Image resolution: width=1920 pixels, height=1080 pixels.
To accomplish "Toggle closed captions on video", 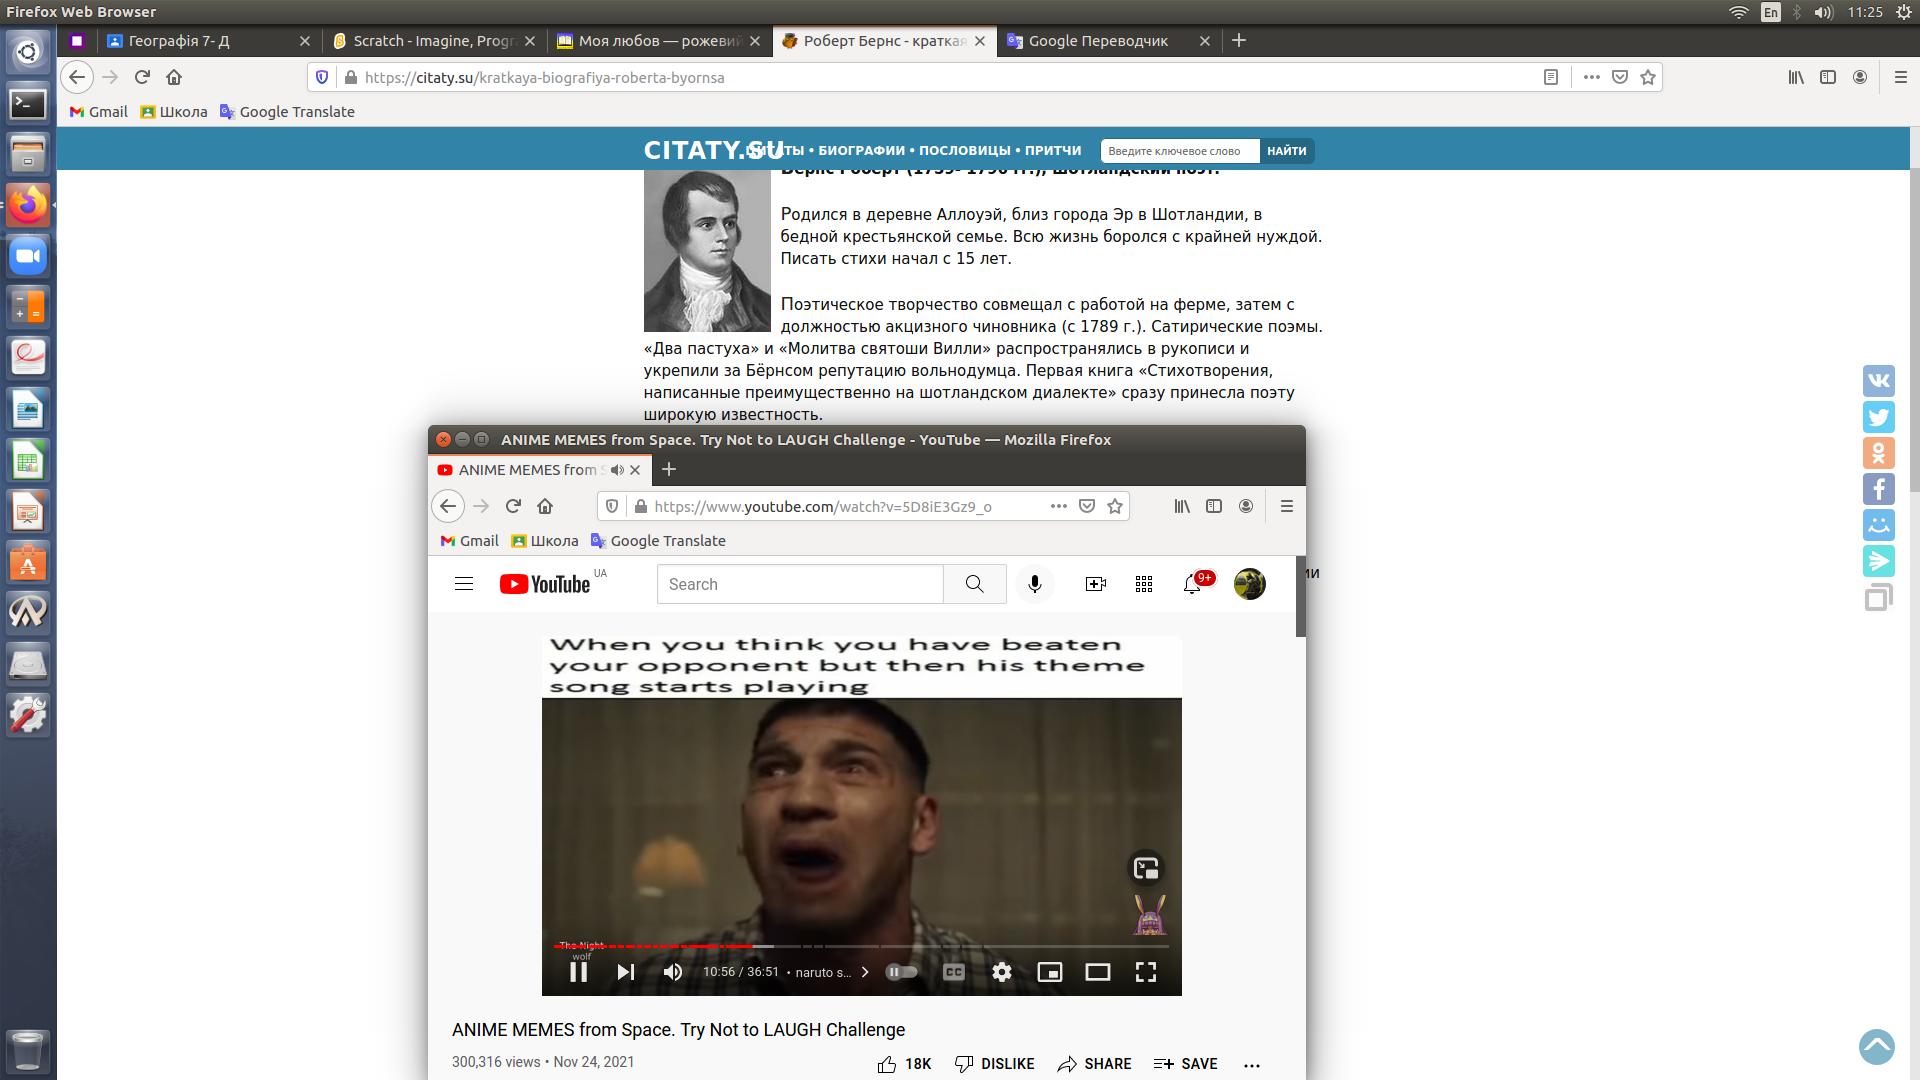I will [954, 972].
